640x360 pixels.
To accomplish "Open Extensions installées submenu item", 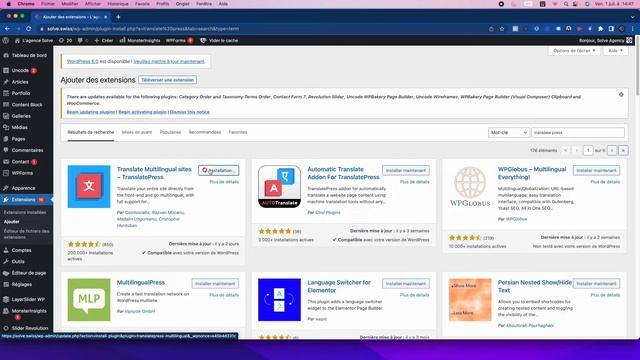I will (25, 212).
